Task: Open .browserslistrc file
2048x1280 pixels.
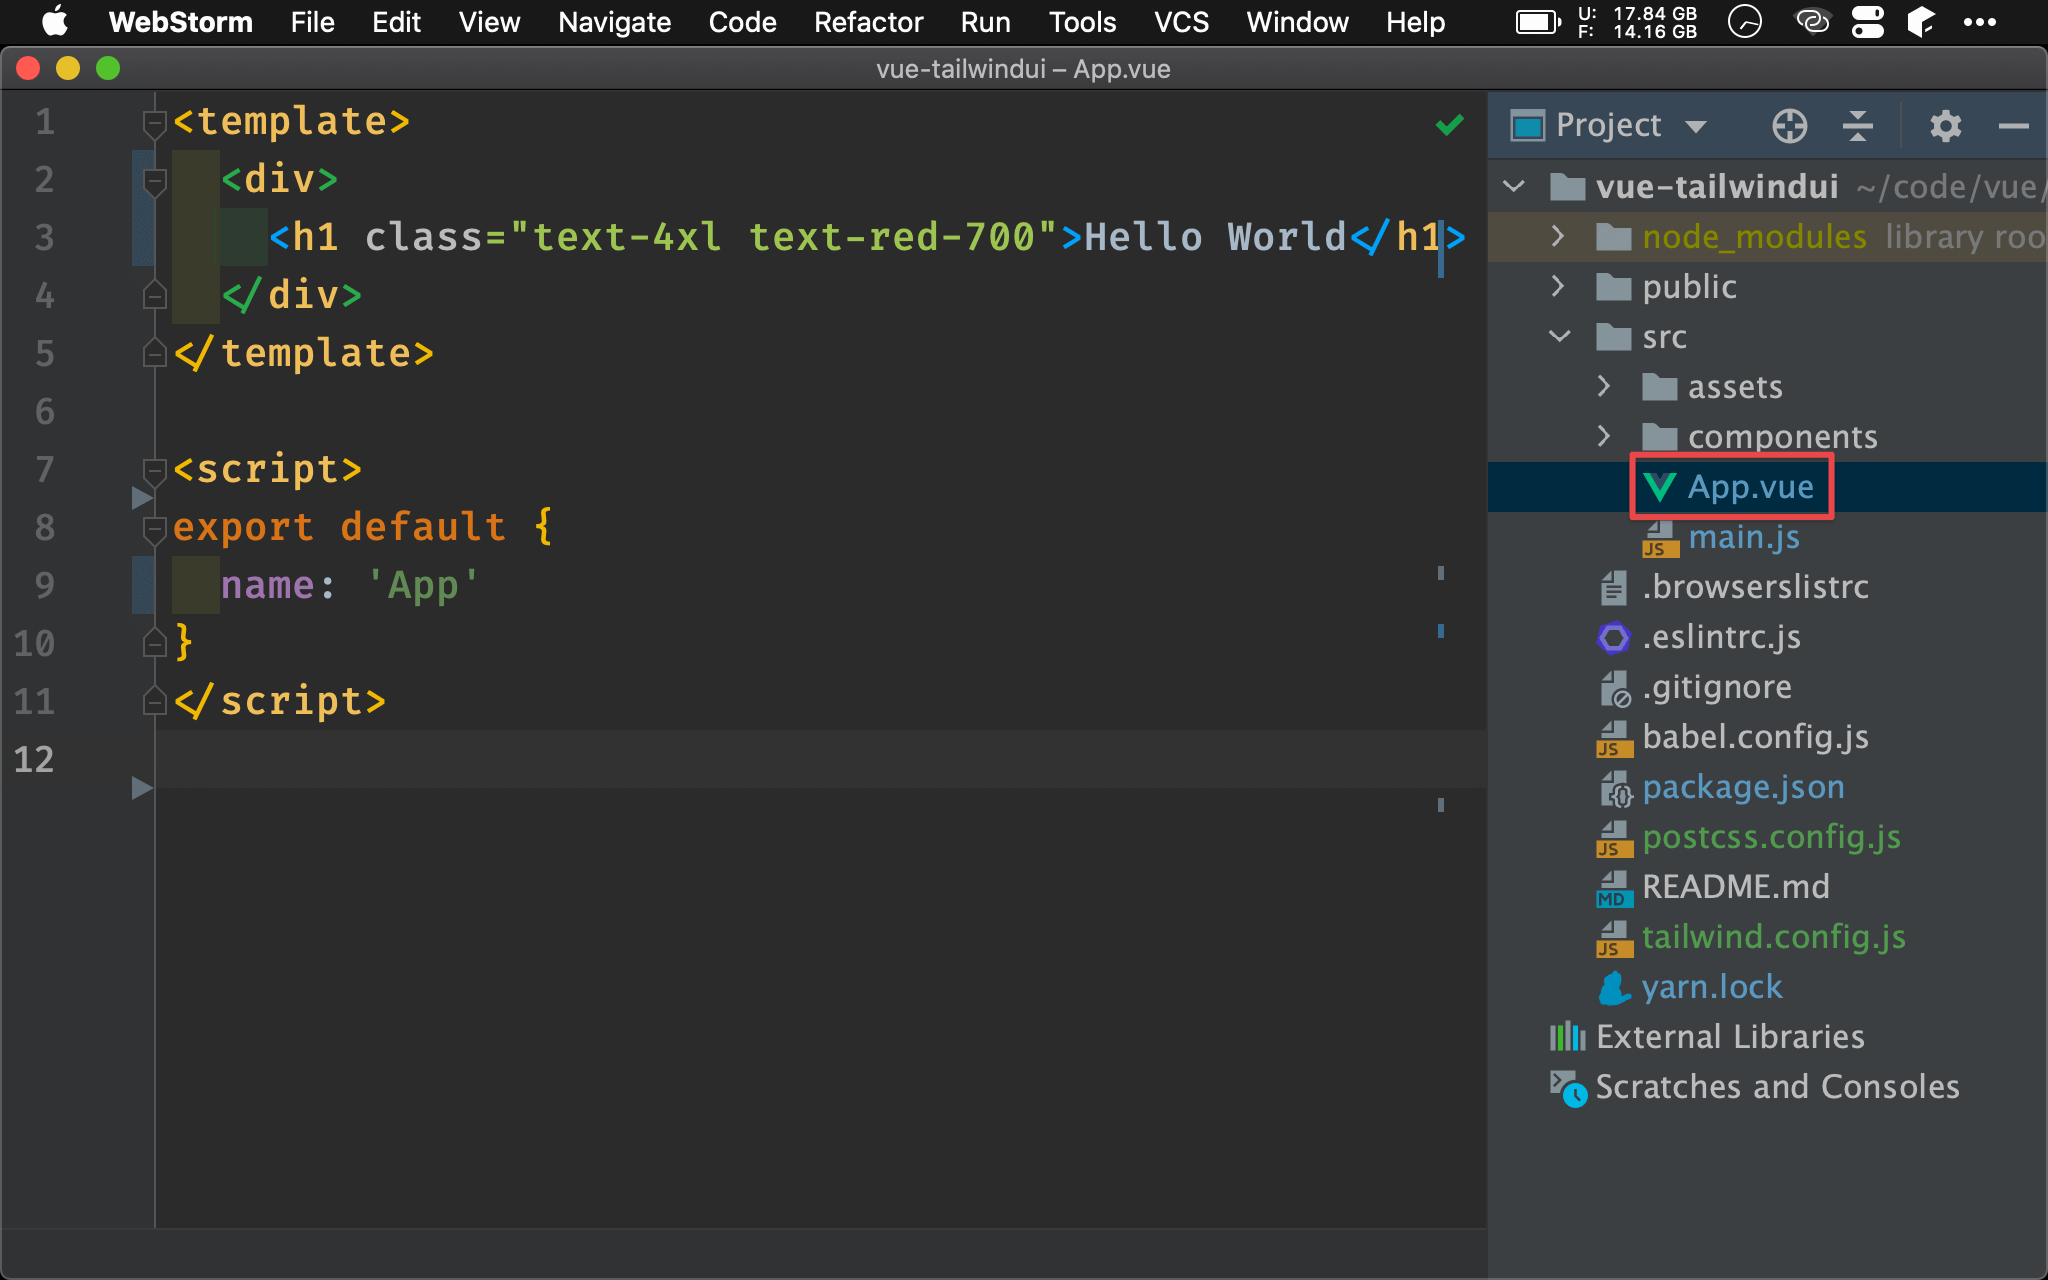Action: coord(1755,587)
